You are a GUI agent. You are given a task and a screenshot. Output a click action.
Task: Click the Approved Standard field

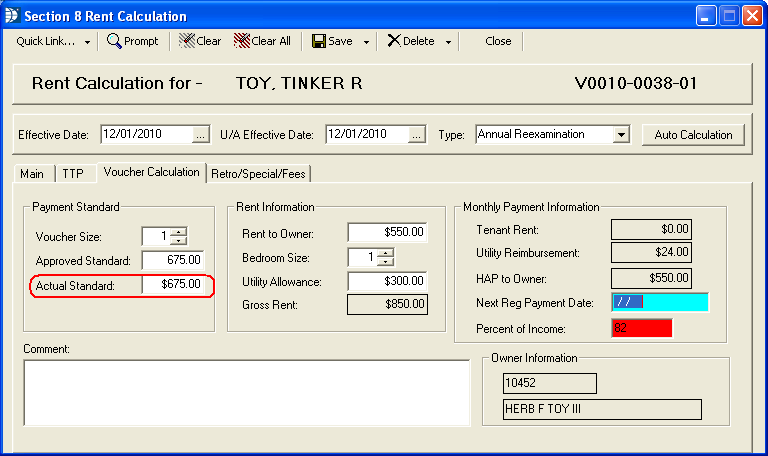coord(172,260)
